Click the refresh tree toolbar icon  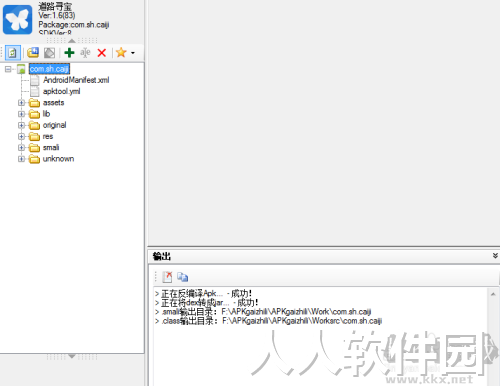point(13,53)
